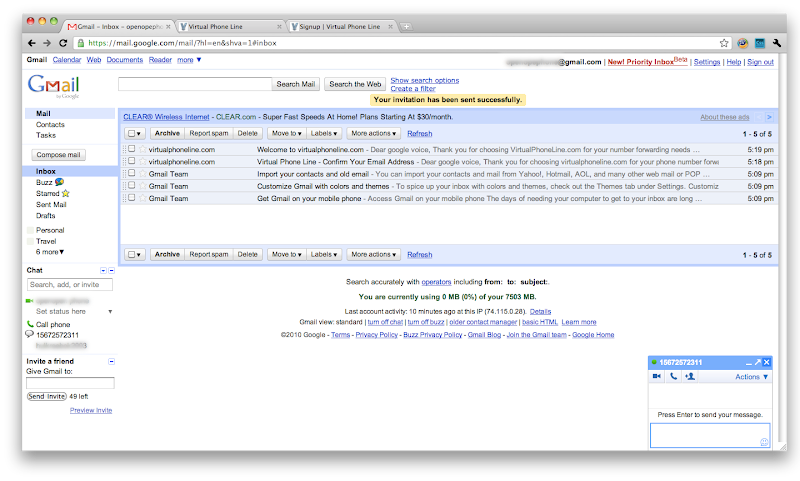800x481 pixels.
Task: Bookmark the page with the star icon
Action: (x=724, y=43)
